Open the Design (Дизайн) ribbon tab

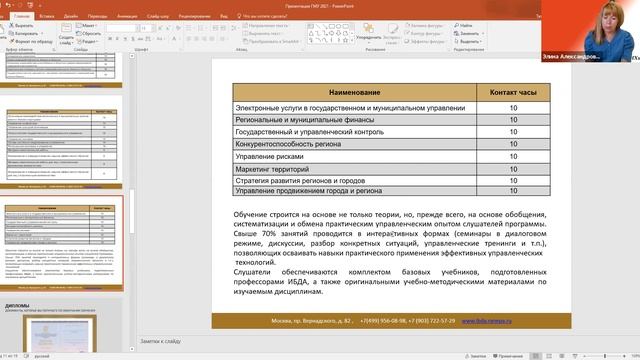71,16
